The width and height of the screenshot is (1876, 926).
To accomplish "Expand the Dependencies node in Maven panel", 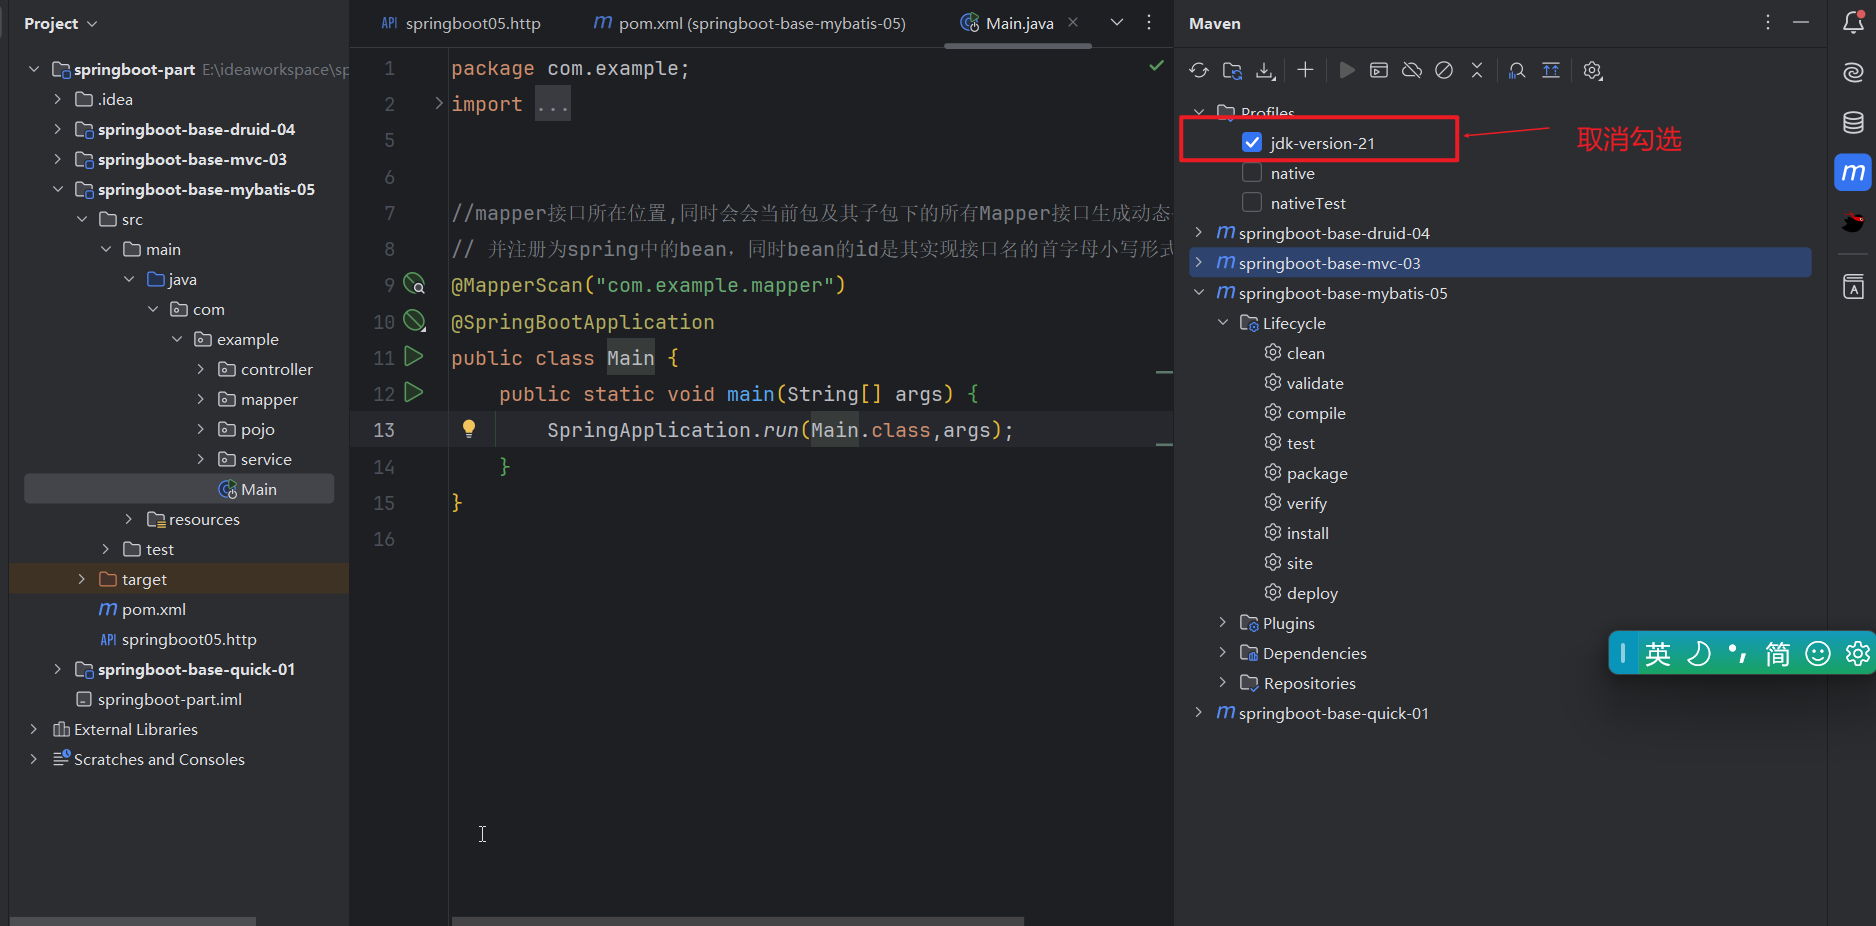I will tap(1222, 652).
